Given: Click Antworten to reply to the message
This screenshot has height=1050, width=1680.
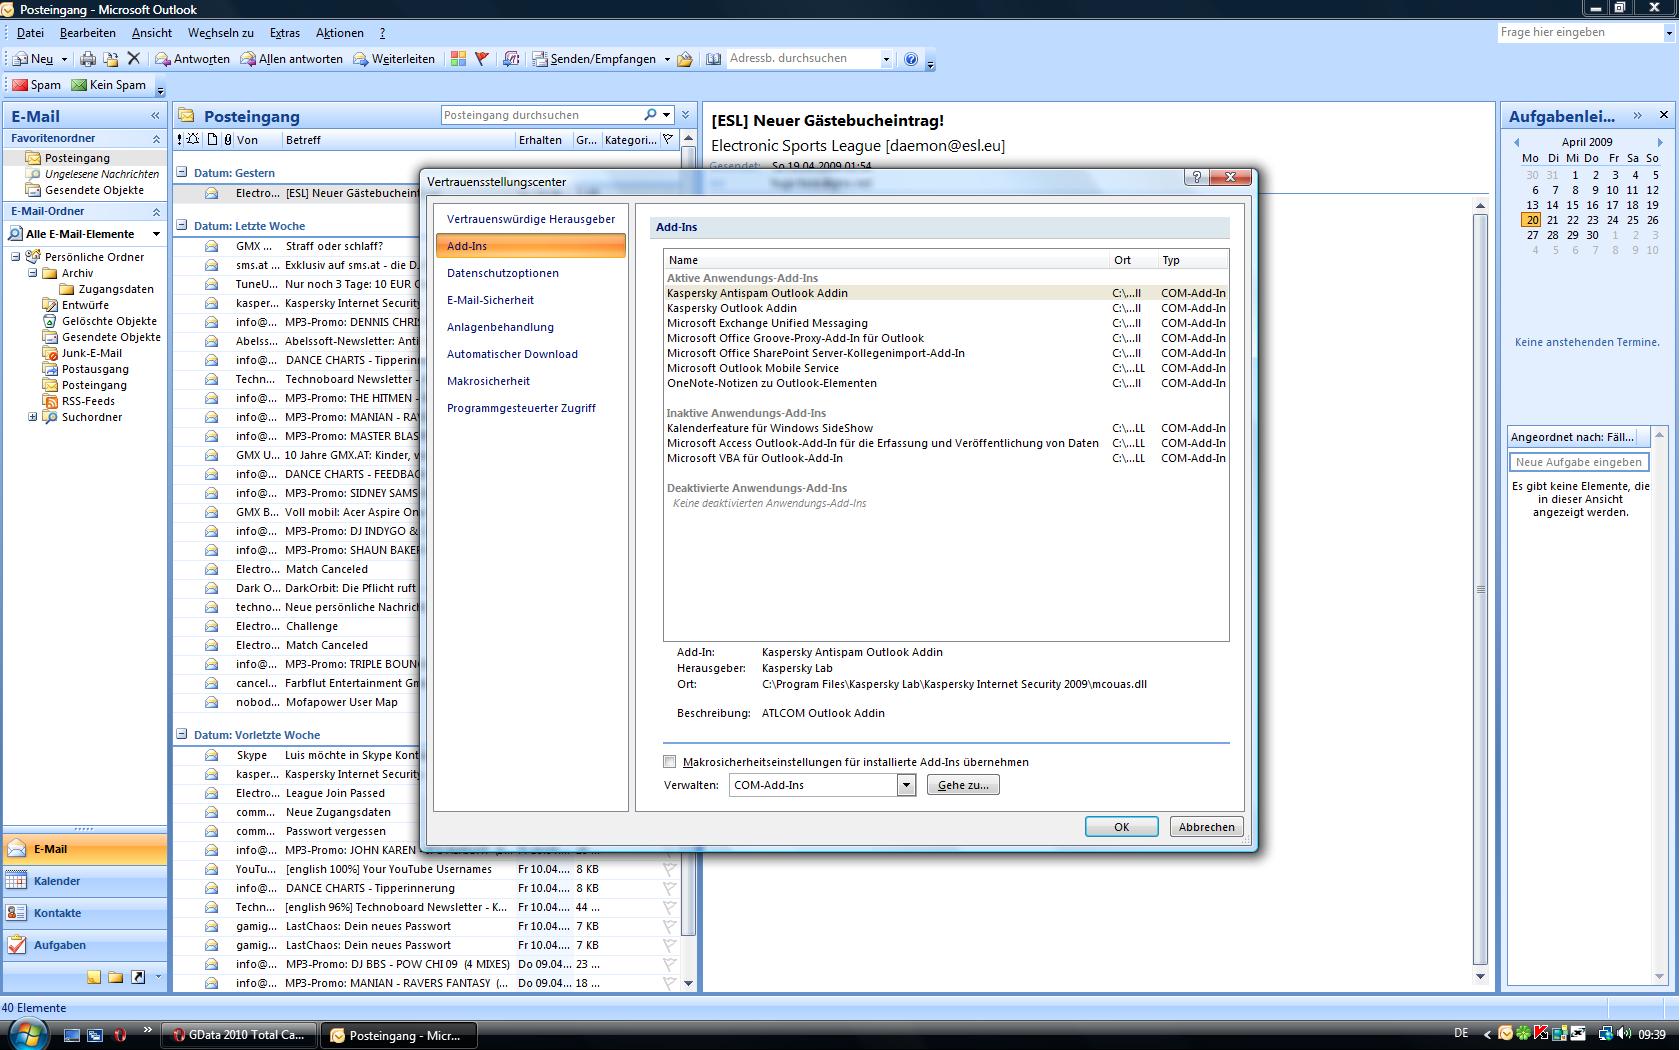Looking at the screenshot, I should coord(192,59).
